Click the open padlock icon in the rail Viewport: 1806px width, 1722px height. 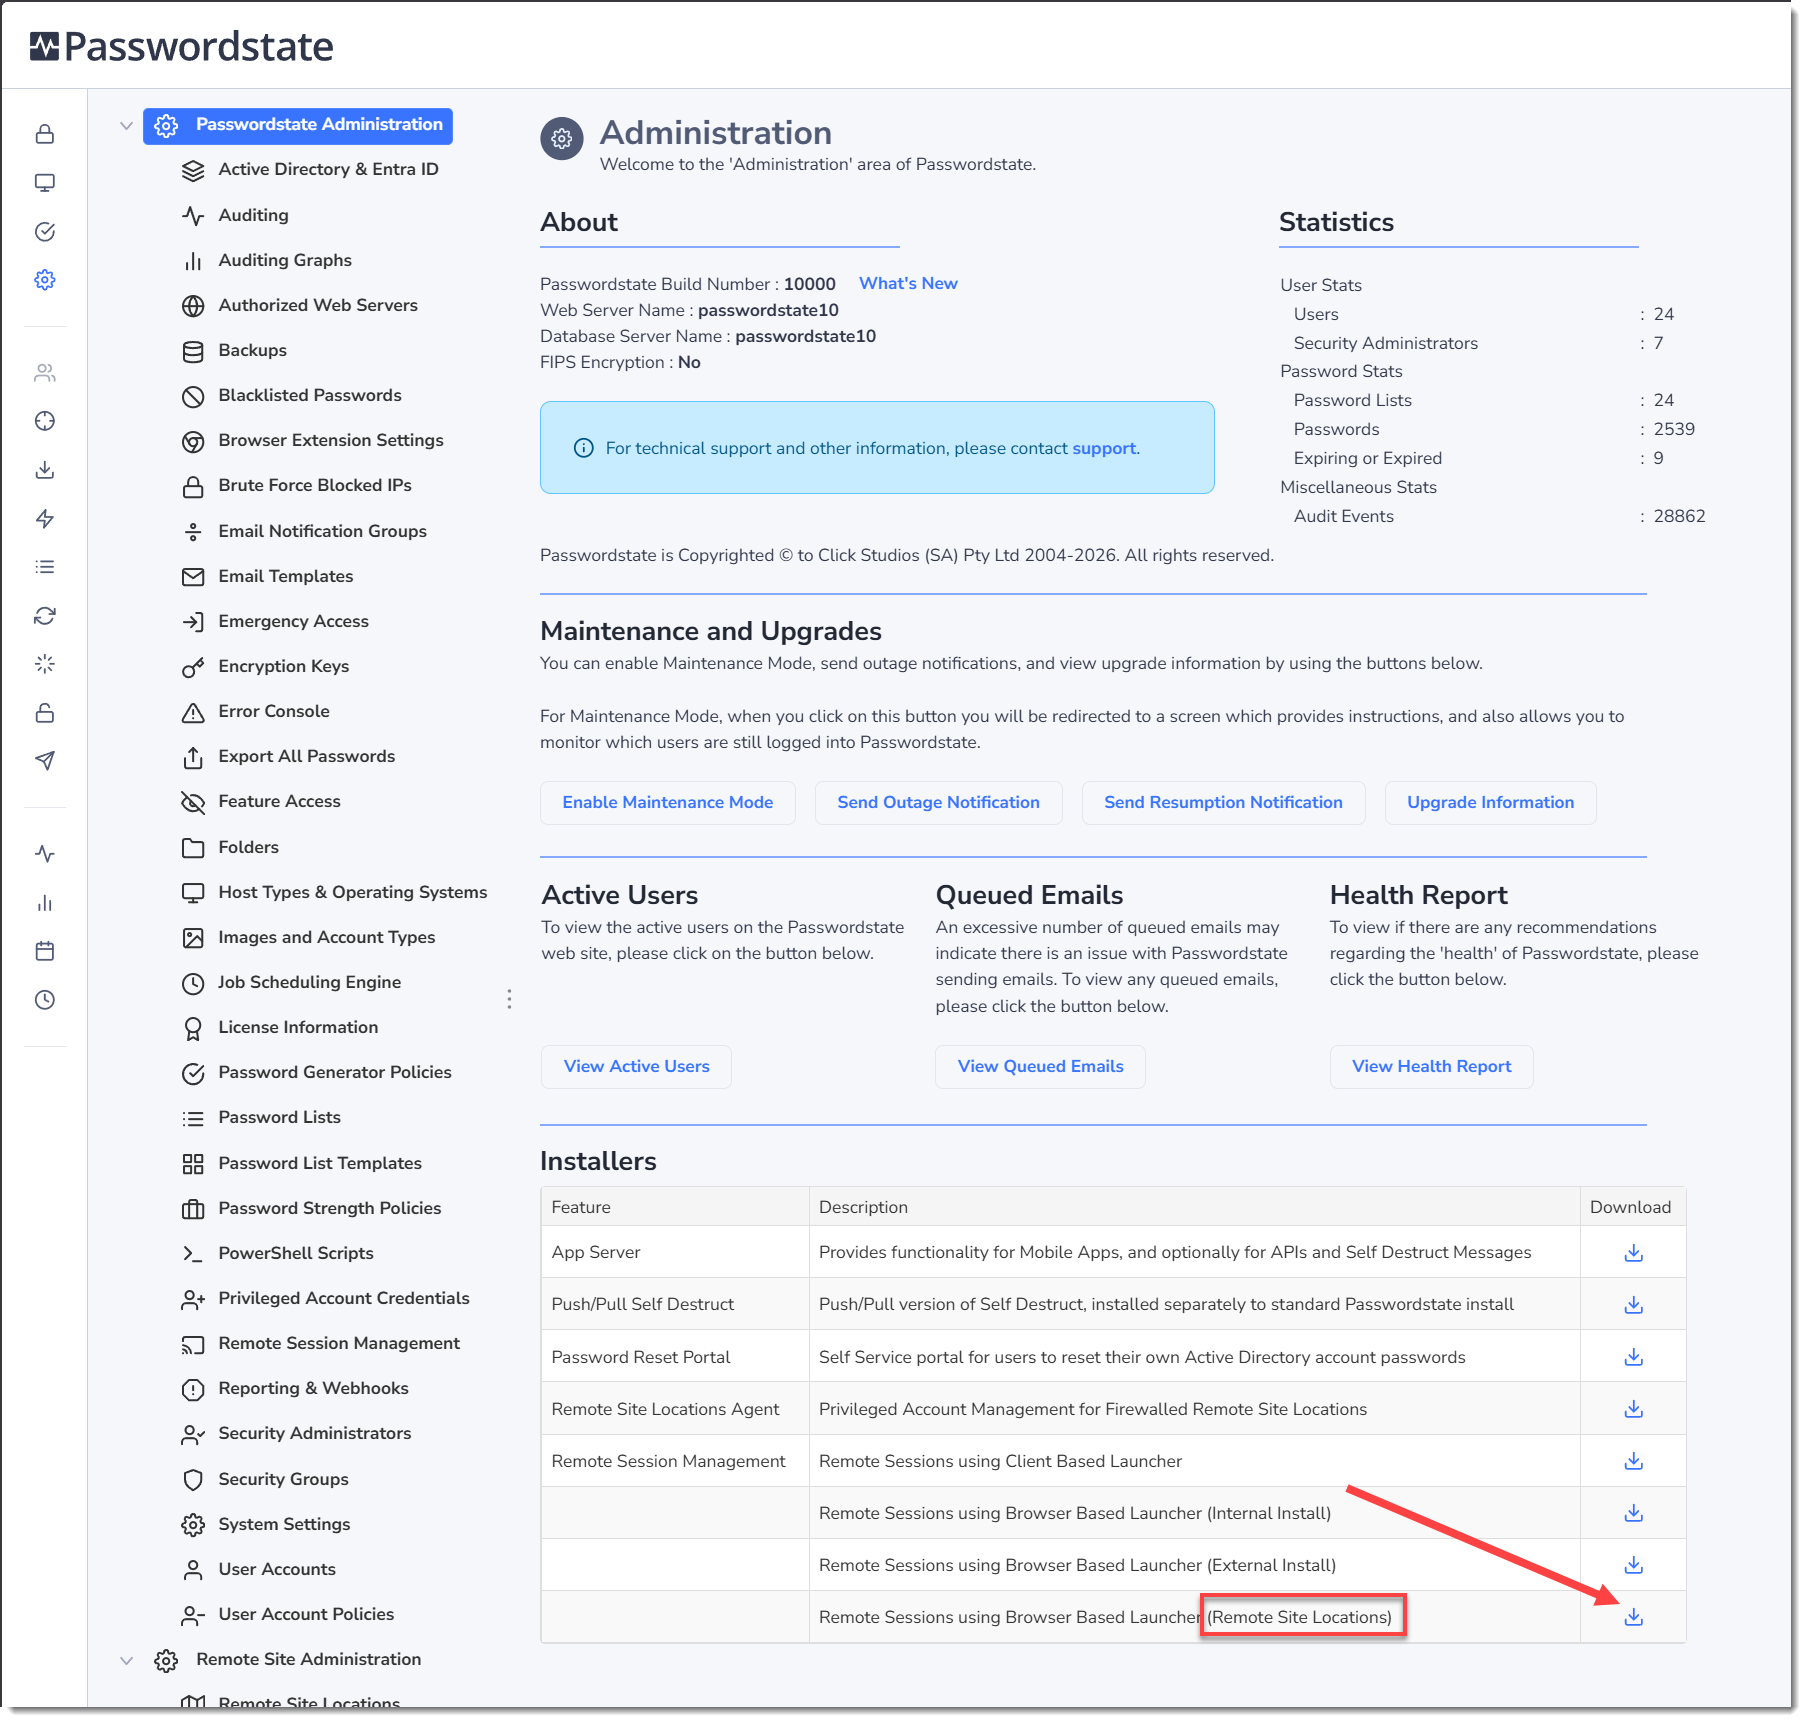tap(45, 713)
